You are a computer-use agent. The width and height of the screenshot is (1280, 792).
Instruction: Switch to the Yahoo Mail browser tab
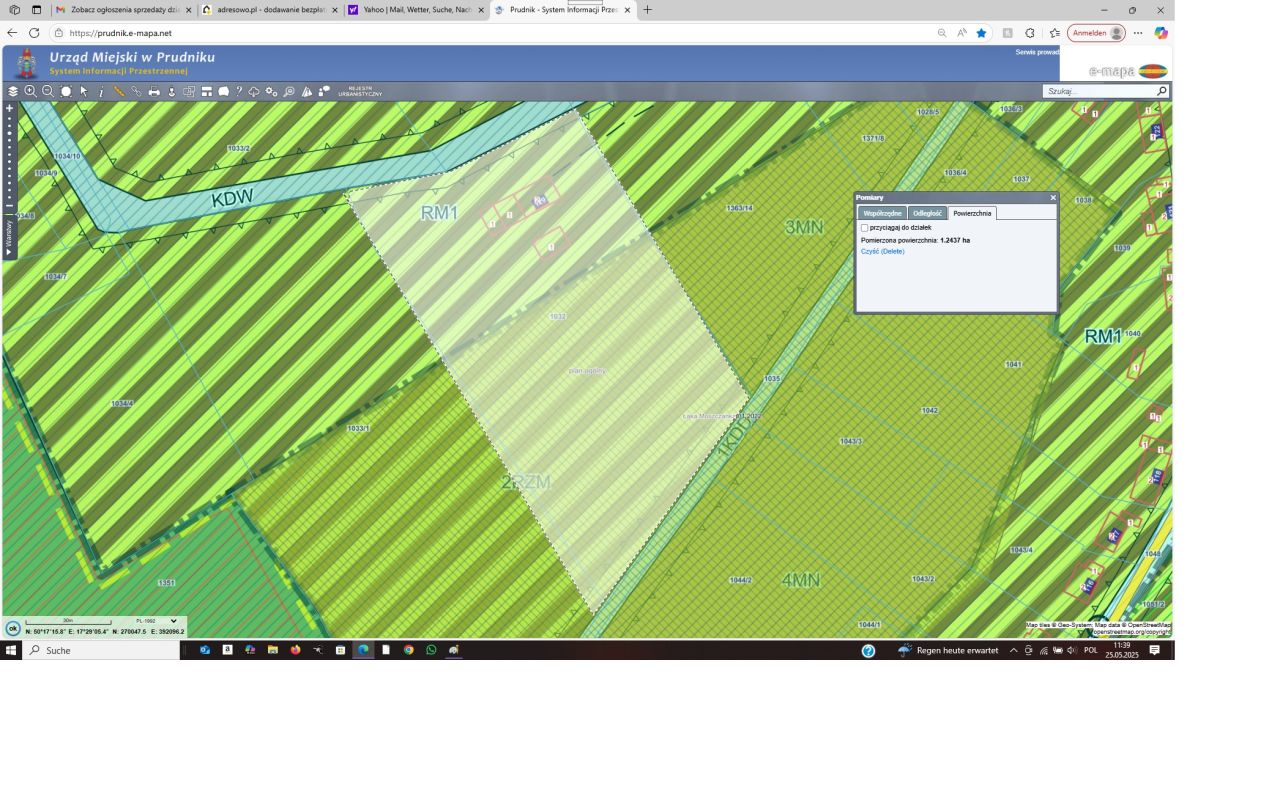click(x=417, y=10)
